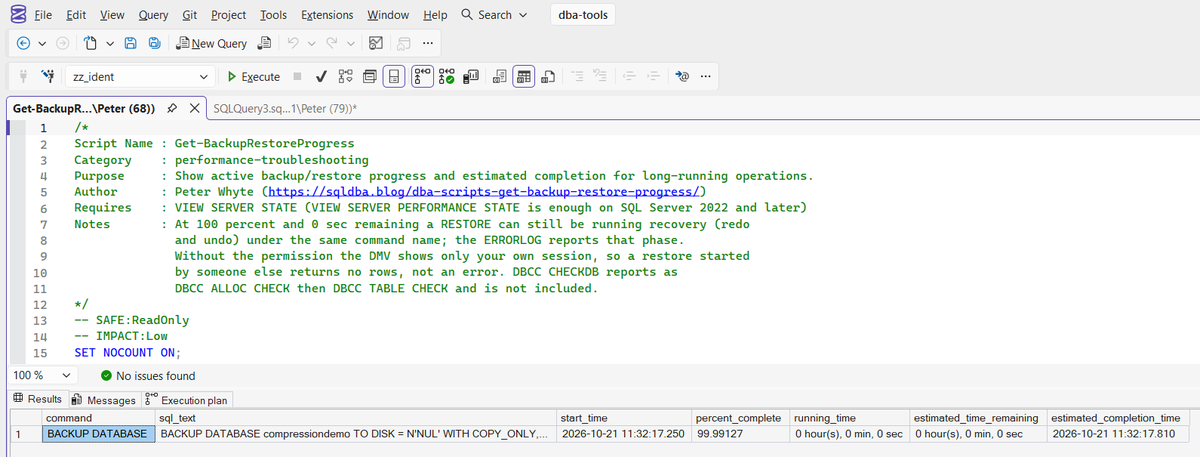Click the Cancel Executing Query stop icon

tap(298, 76)
